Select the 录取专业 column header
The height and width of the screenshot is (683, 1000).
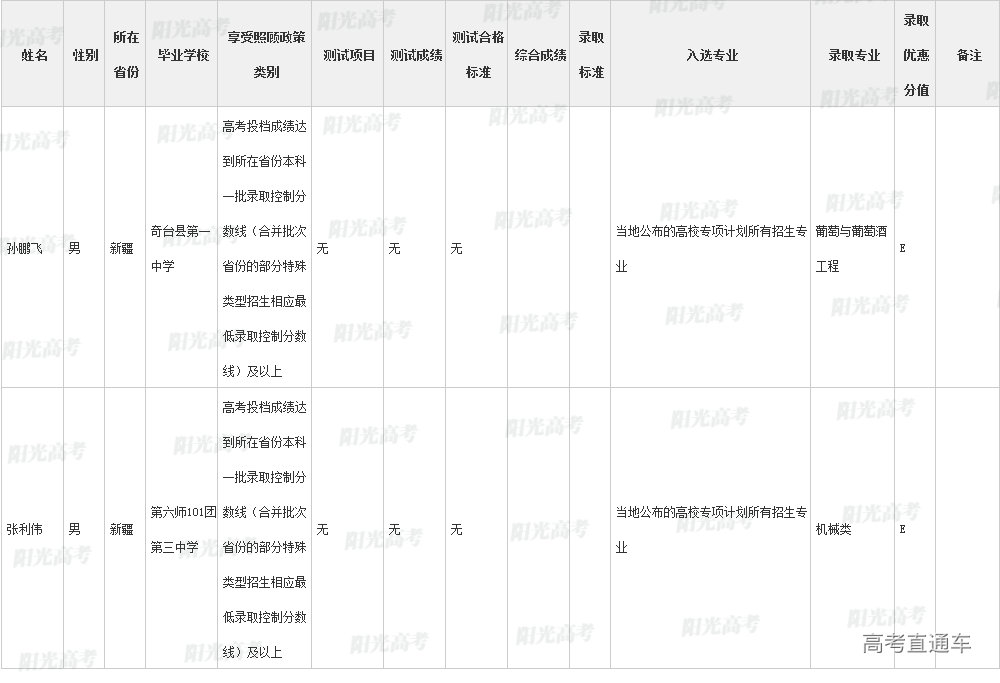coord(853,55)
